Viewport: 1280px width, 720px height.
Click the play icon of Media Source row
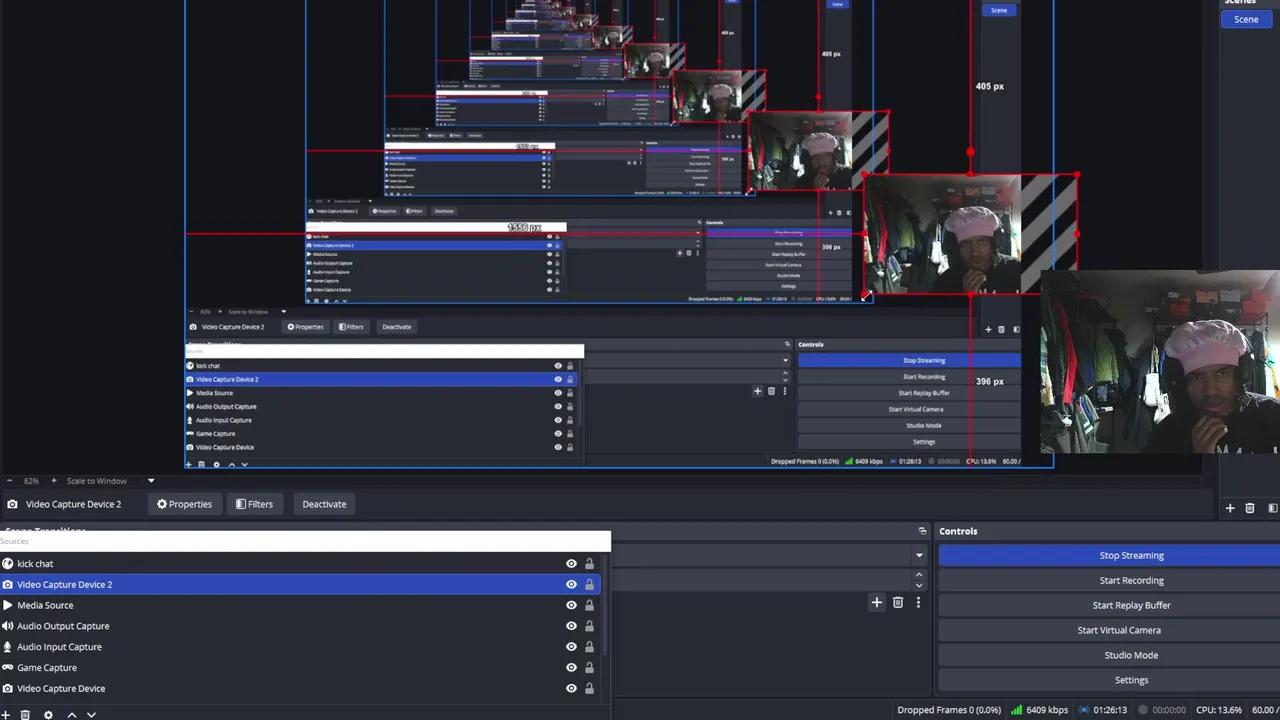pyautogui.click(x=8, y=605)
